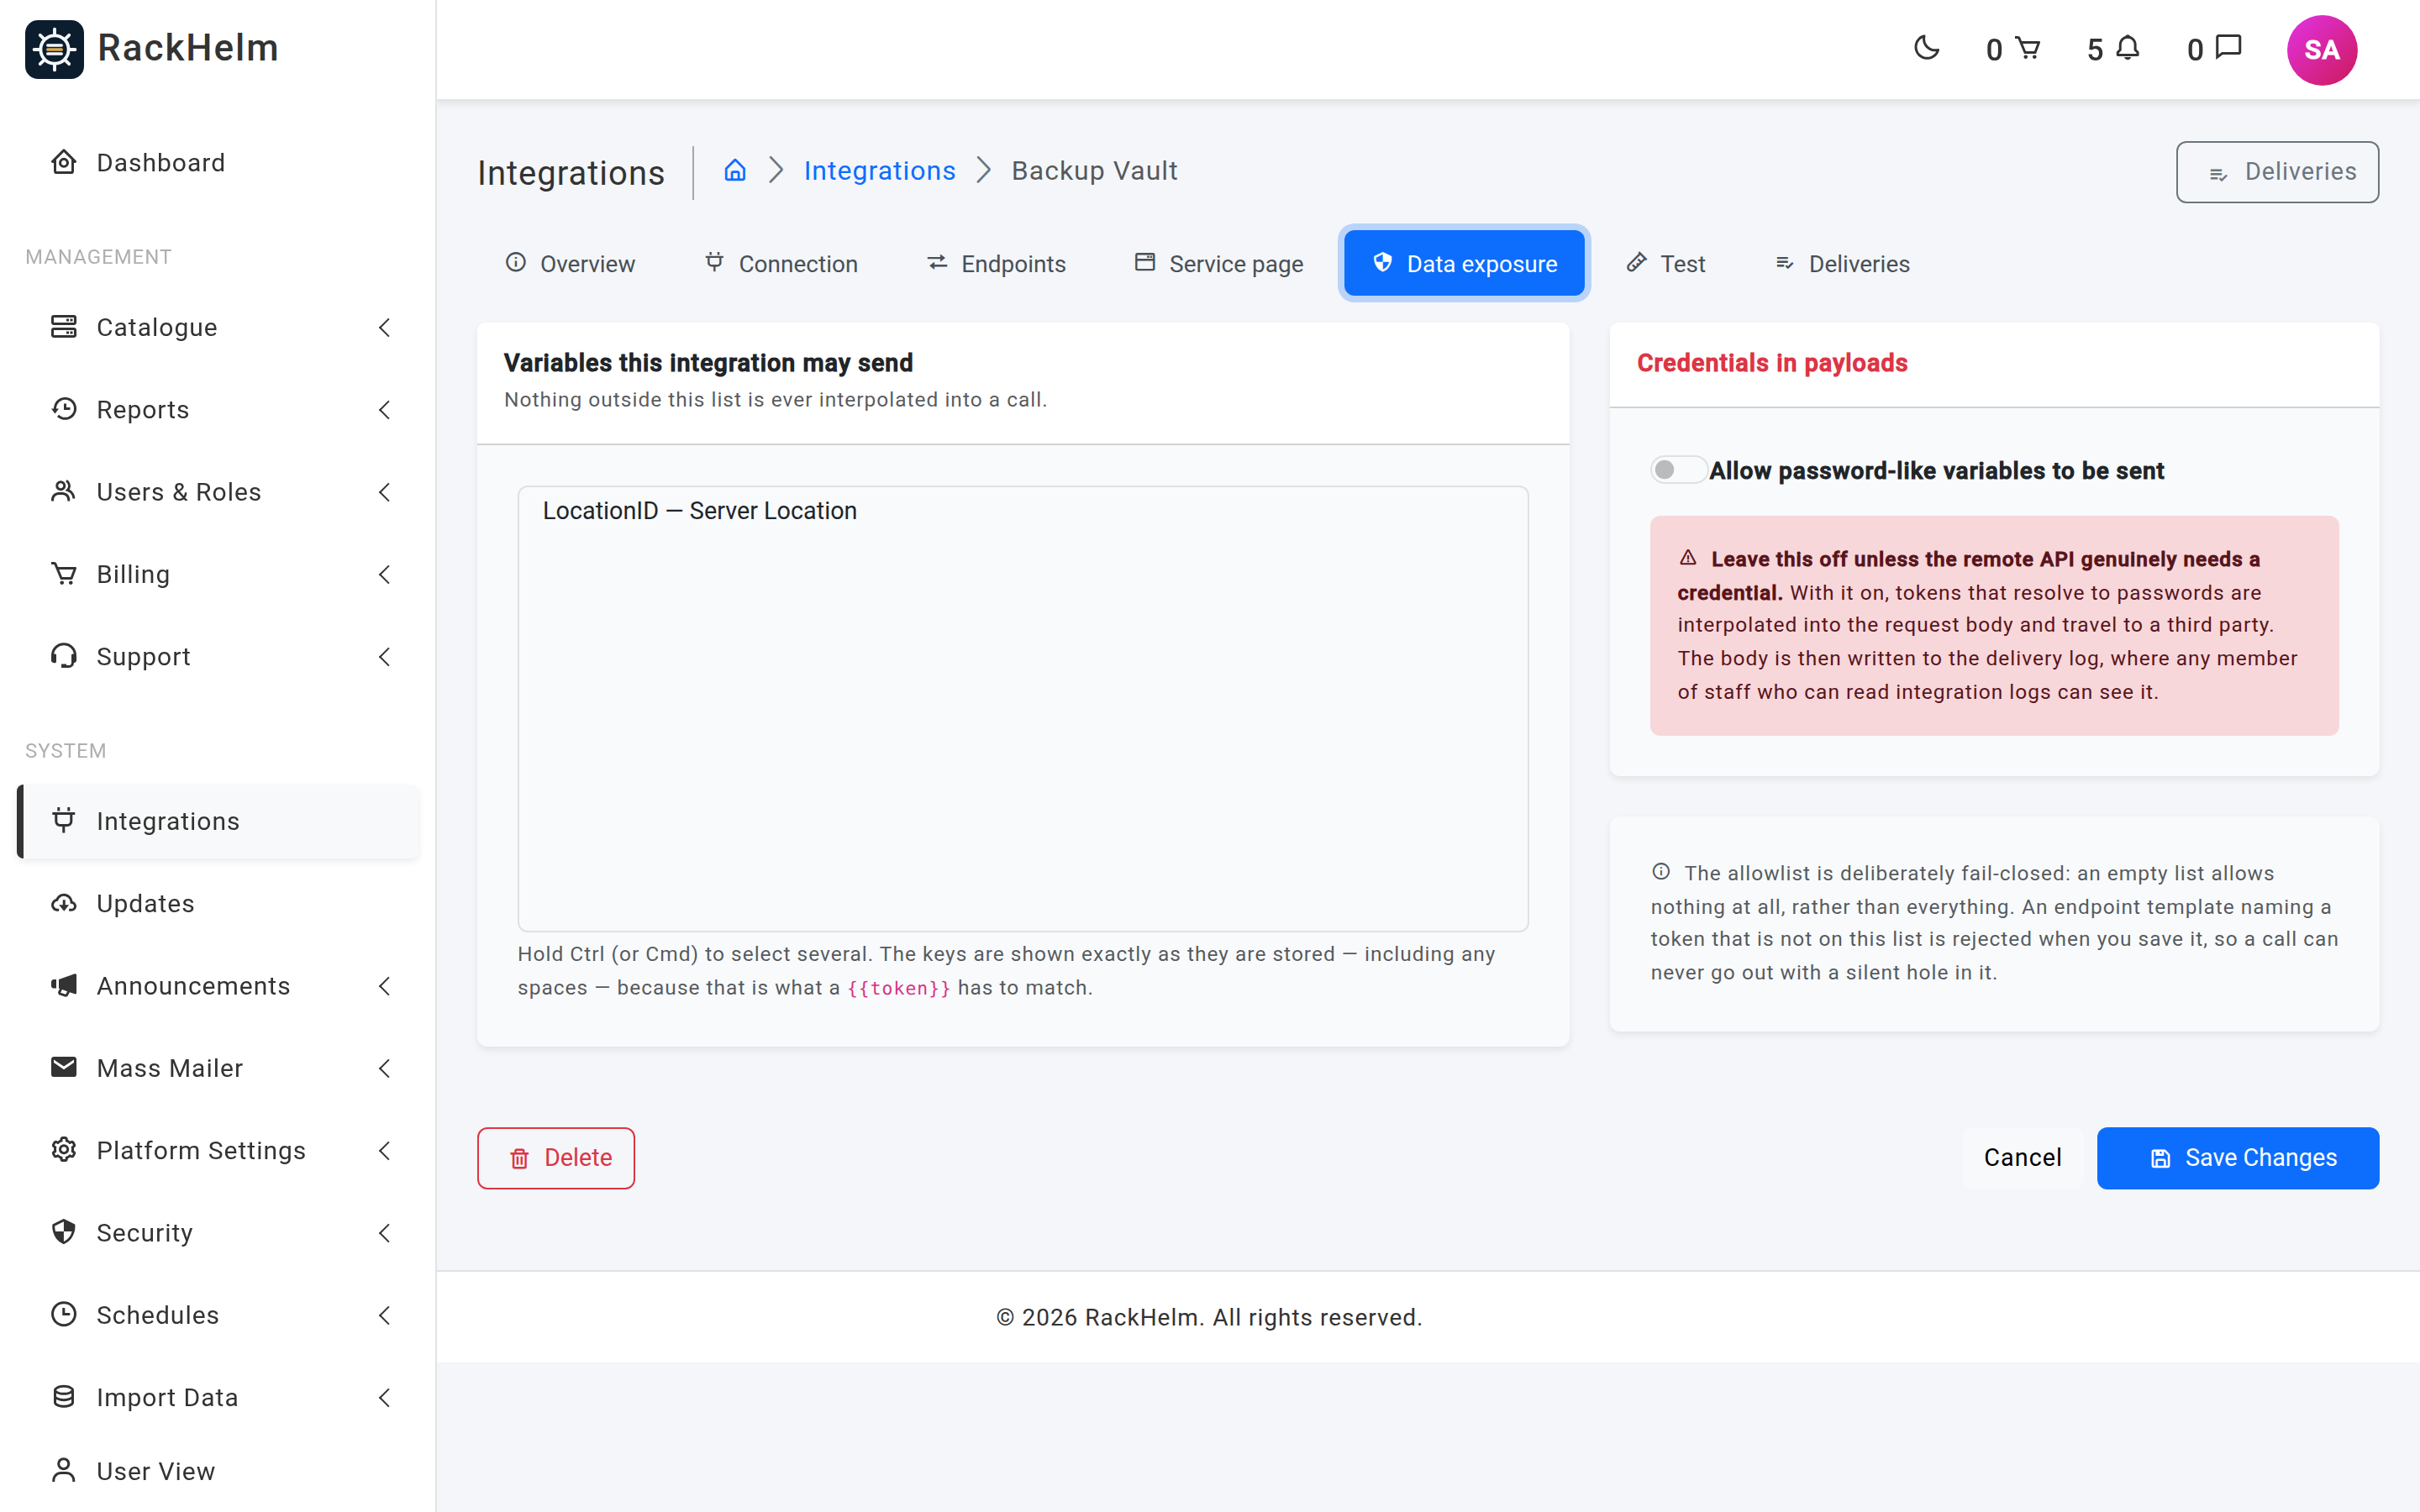
Task: Open the Test tab
Action: [1666, 264]
